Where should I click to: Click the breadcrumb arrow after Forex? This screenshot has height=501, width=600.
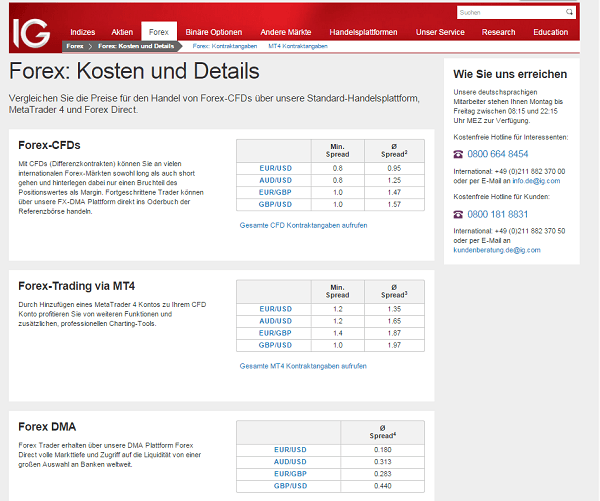[x=90, y=46]
